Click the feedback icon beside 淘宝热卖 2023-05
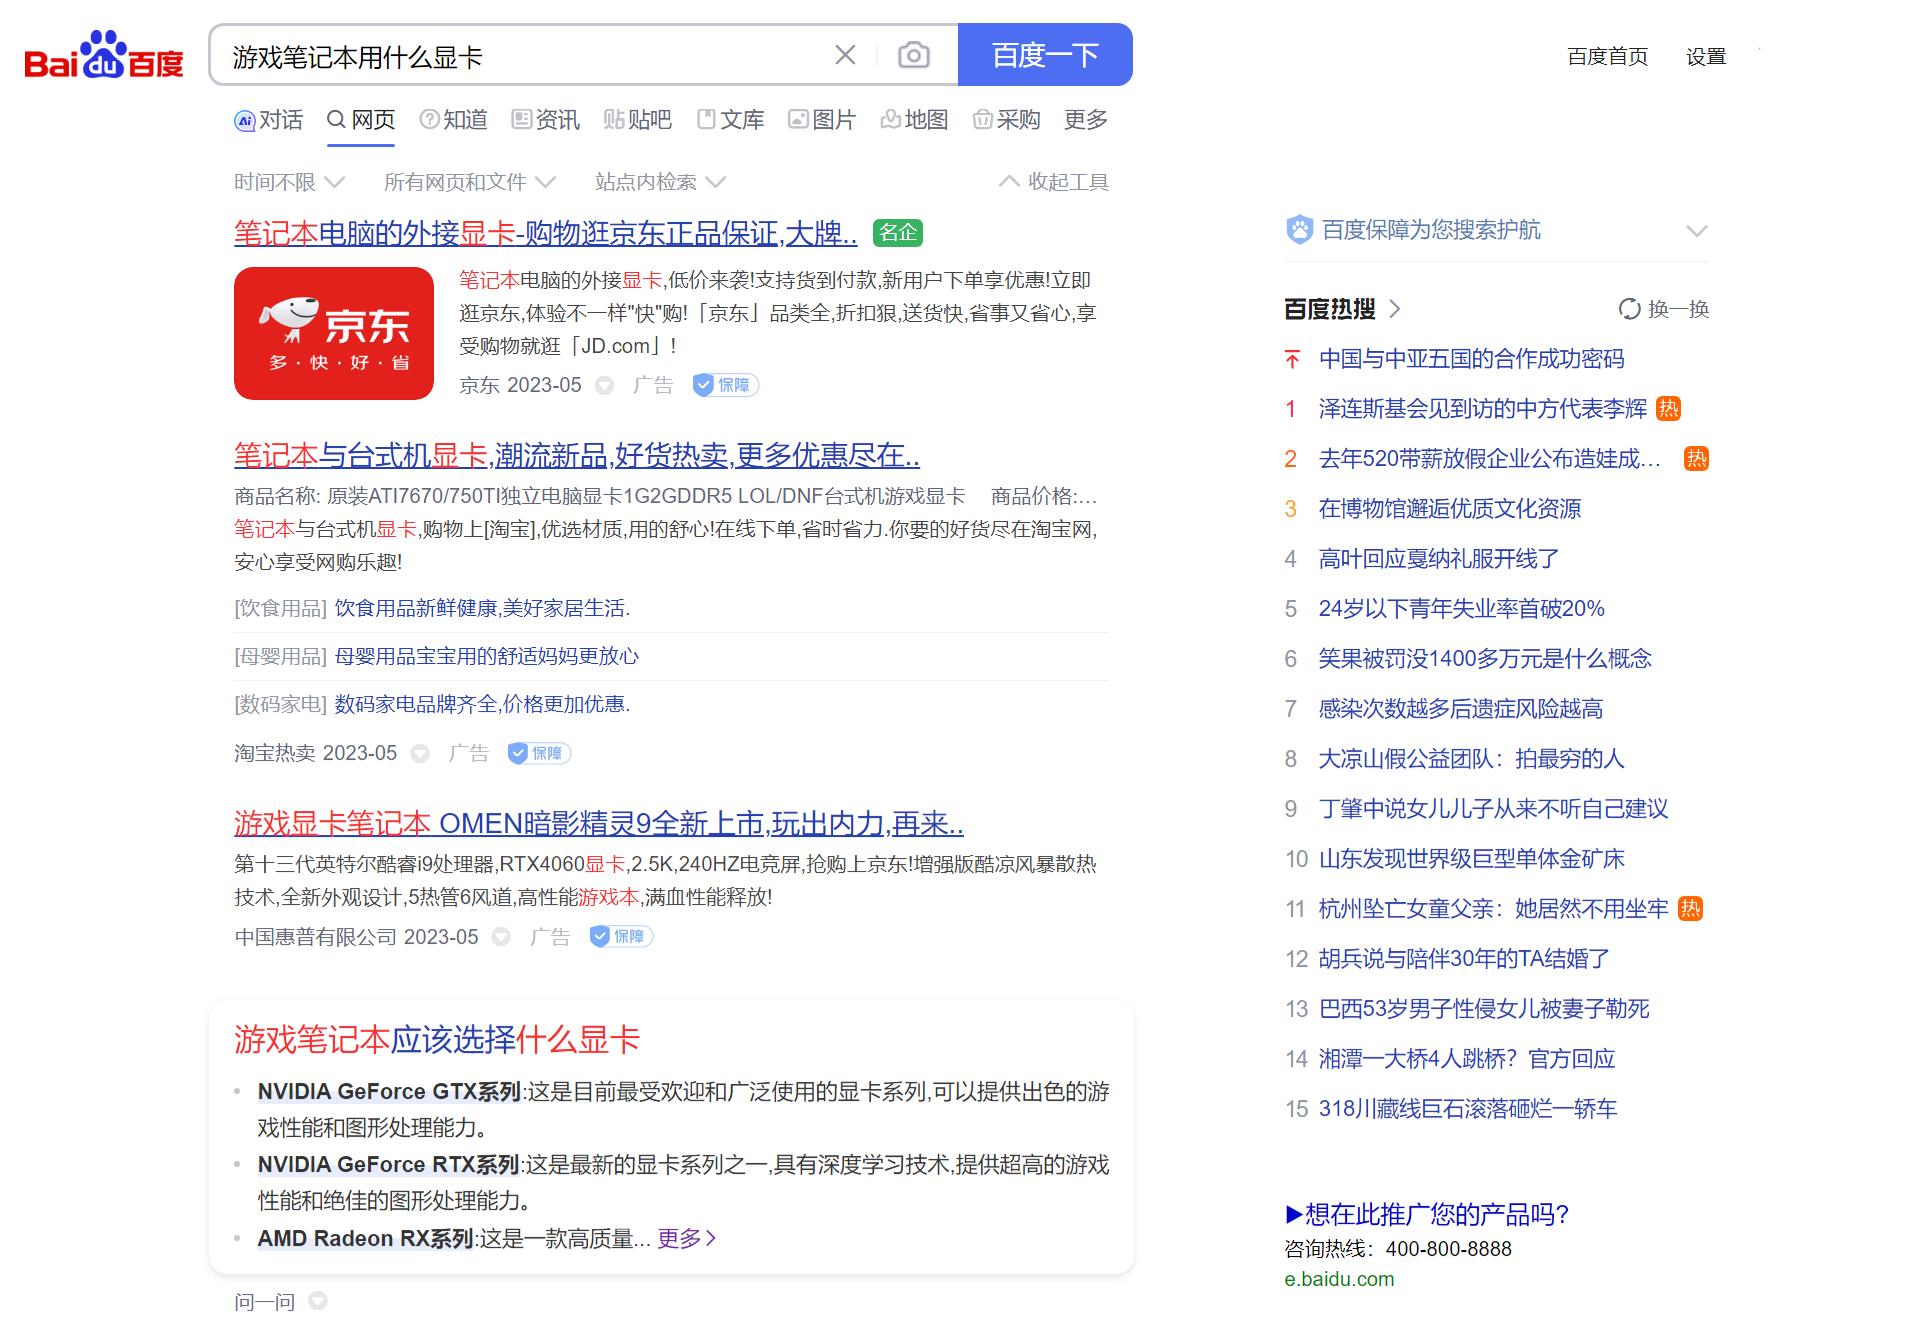The width and height of the screenshot is (1920, 1332). [x=420, y=753]
